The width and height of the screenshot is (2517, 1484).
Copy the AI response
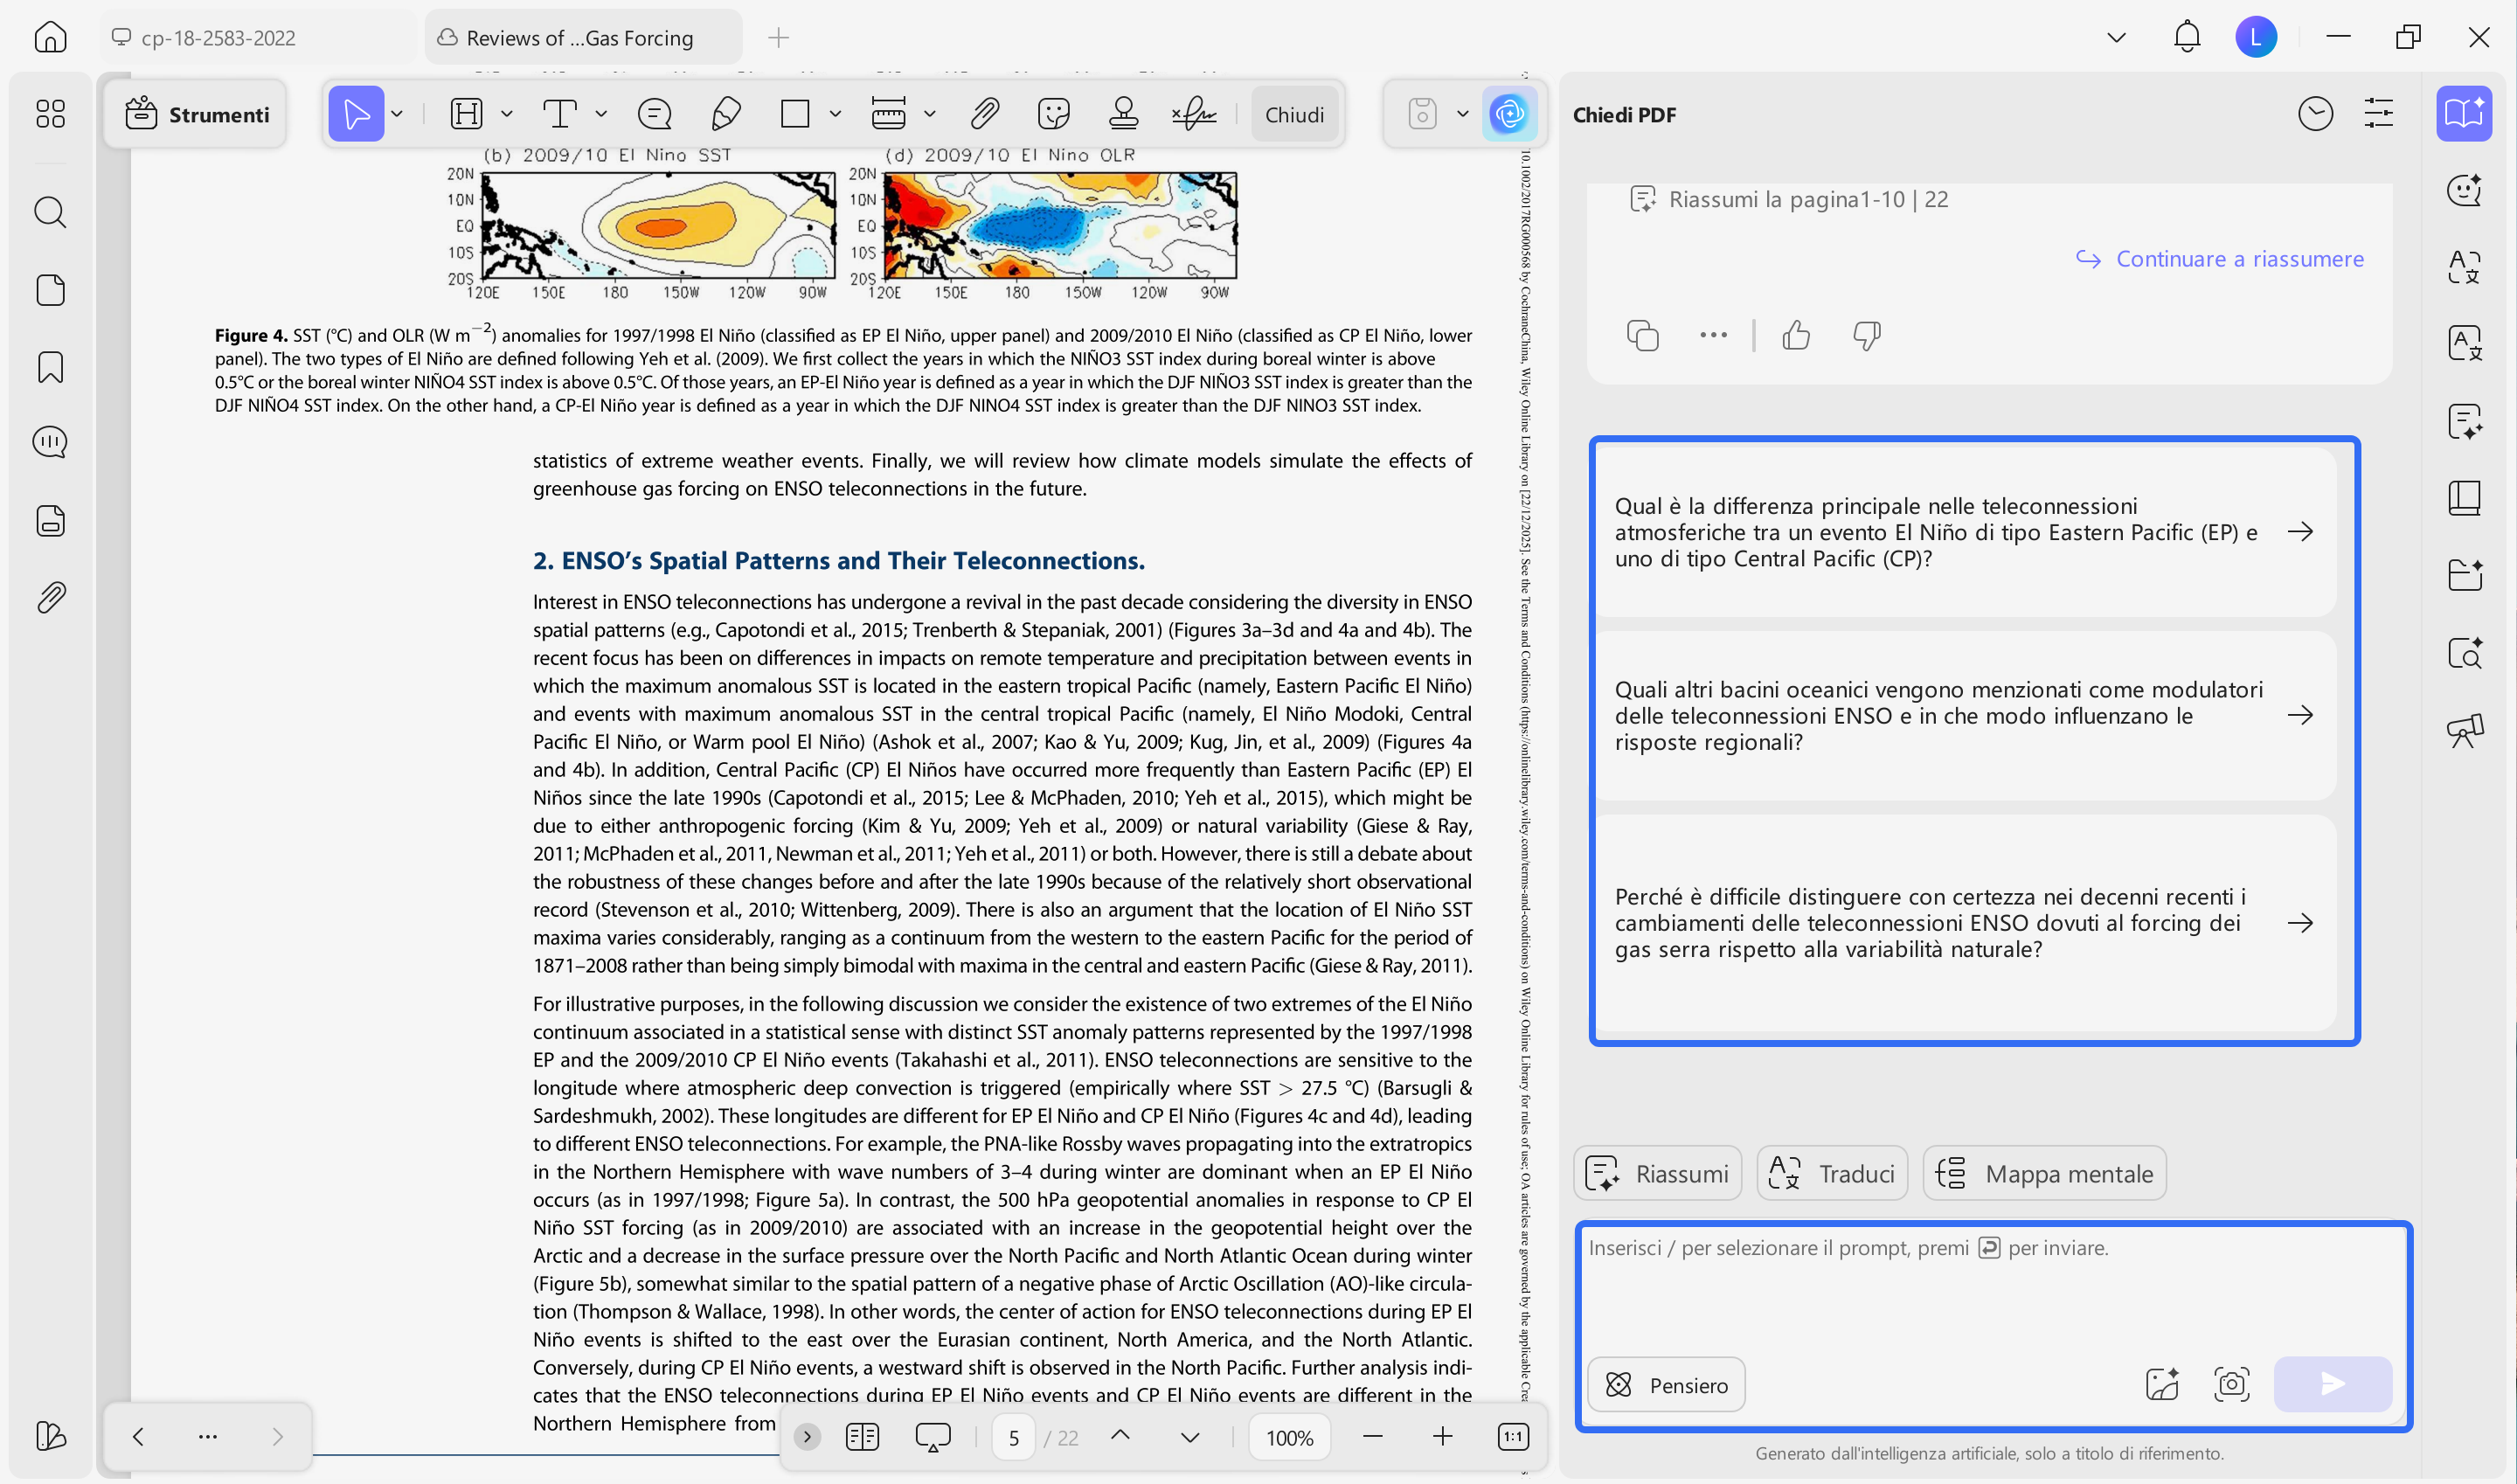tap(1643, 336)
